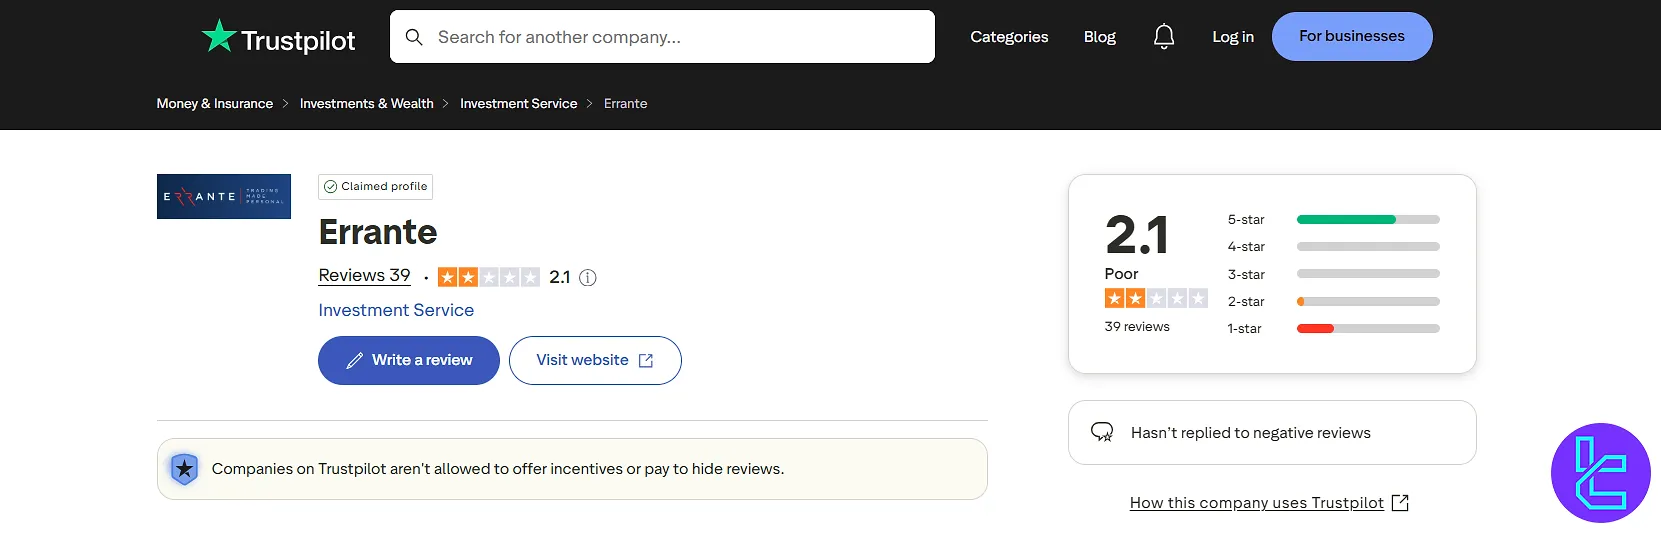Filter reviews by 1-star bar
Image resolution: width=1661 pixels, height=533 pixels.
(1367, 329)
